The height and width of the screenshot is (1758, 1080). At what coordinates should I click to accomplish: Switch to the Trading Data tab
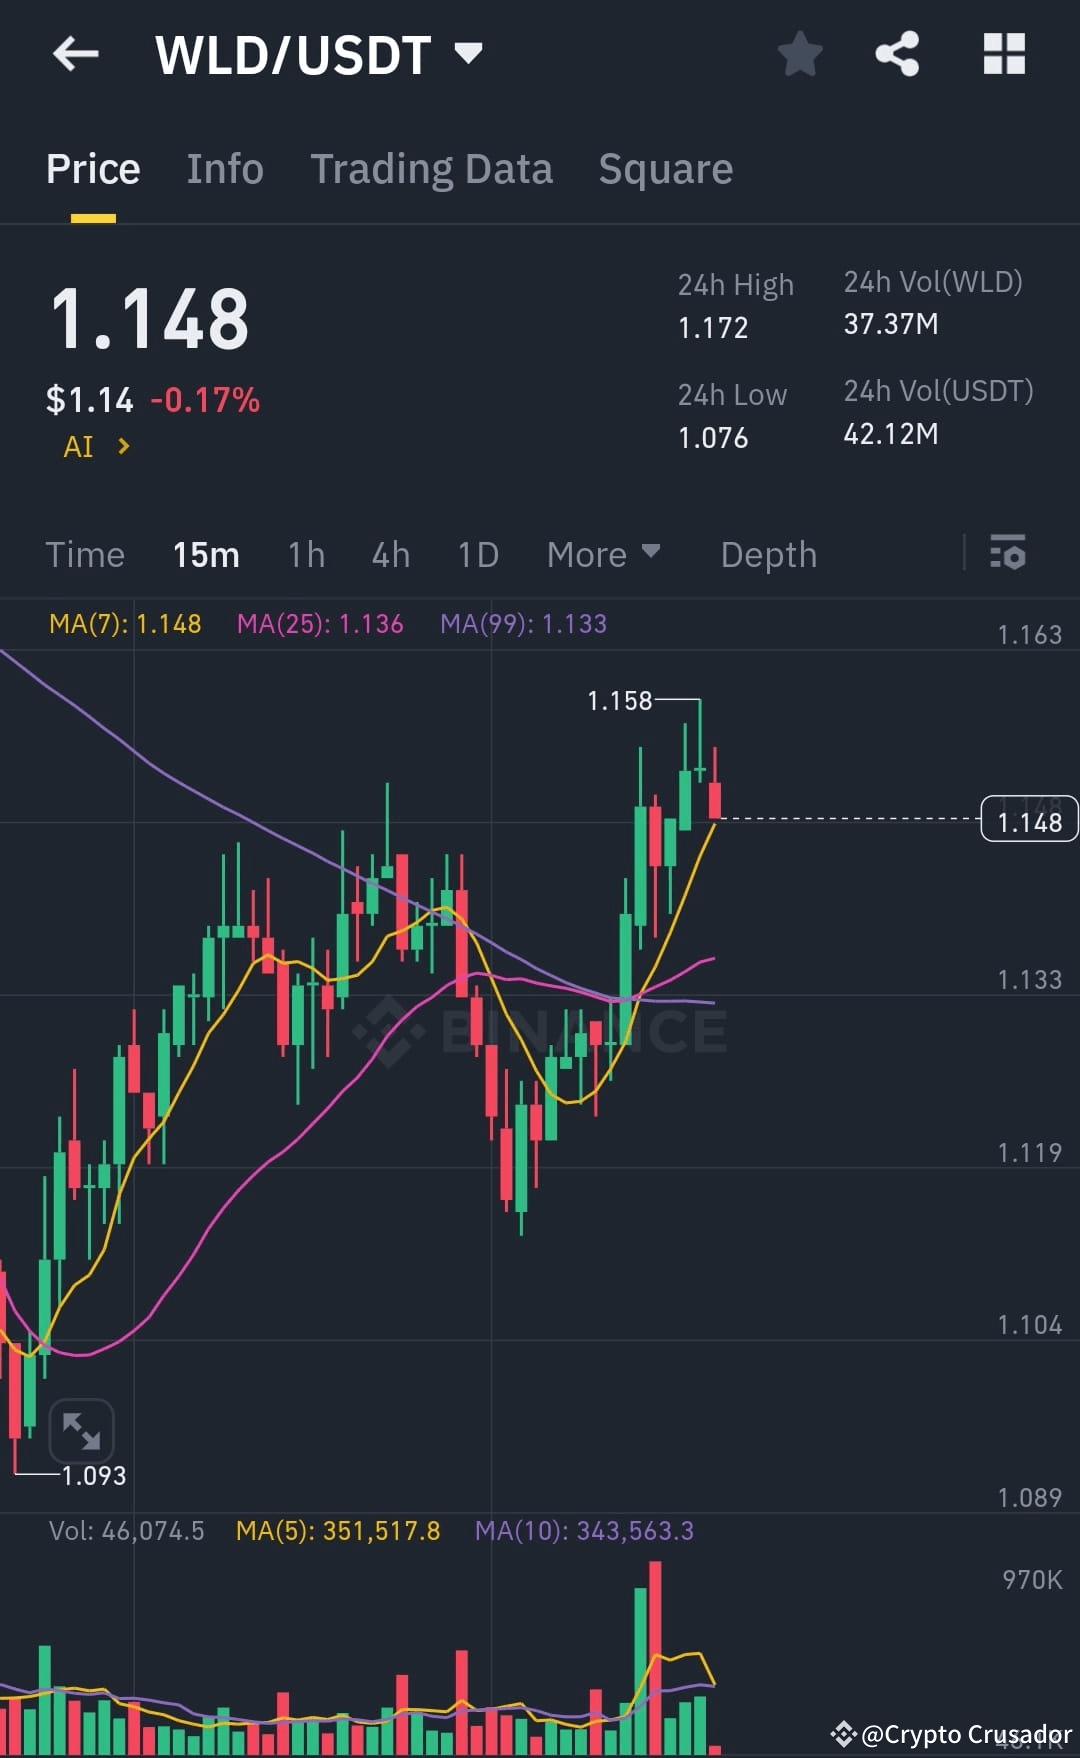(432, 168)
